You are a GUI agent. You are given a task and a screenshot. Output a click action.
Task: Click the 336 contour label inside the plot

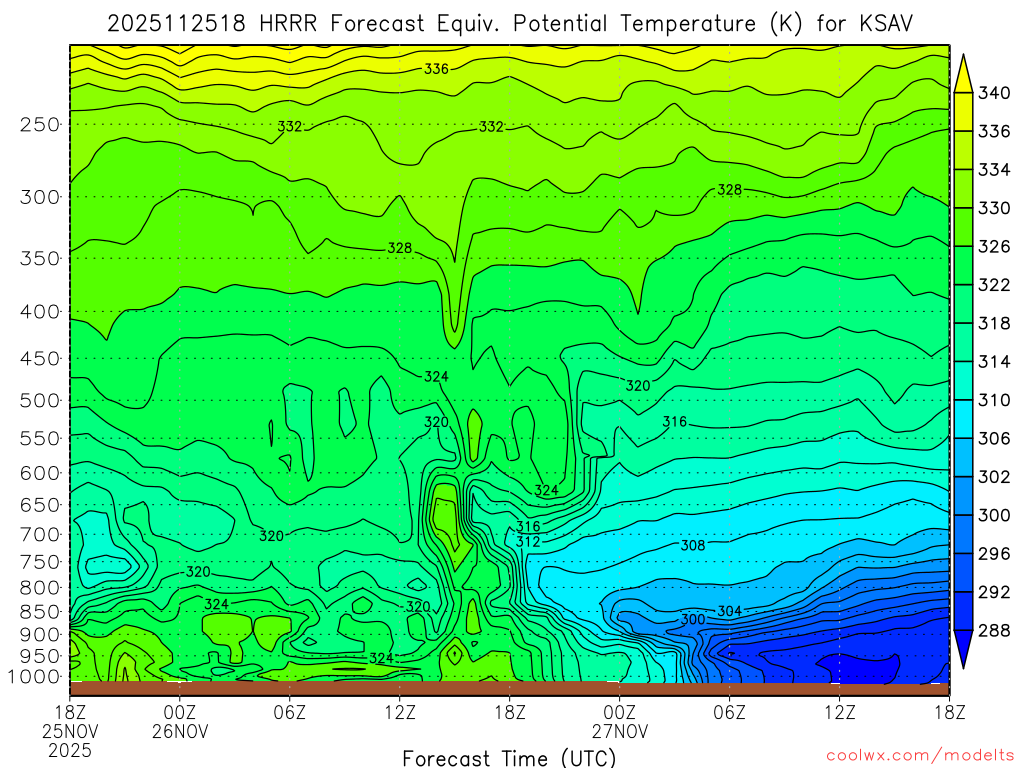pyautogui.click(x=436, y=69)
